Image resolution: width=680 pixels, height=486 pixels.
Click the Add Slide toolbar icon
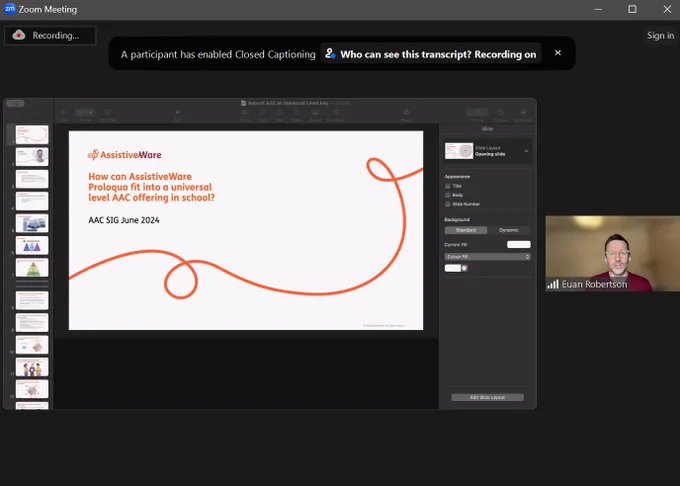click(108, 112)
